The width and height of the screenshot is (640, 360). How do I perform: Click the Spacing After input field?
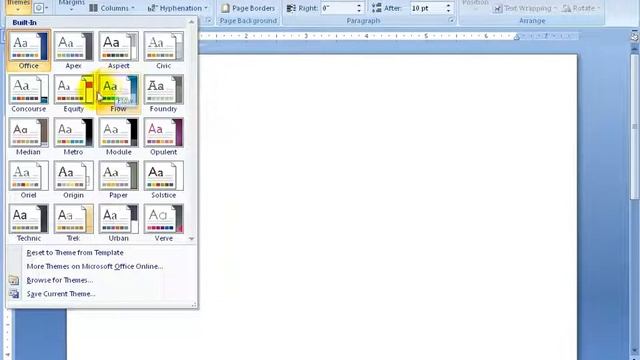[427, 8]
